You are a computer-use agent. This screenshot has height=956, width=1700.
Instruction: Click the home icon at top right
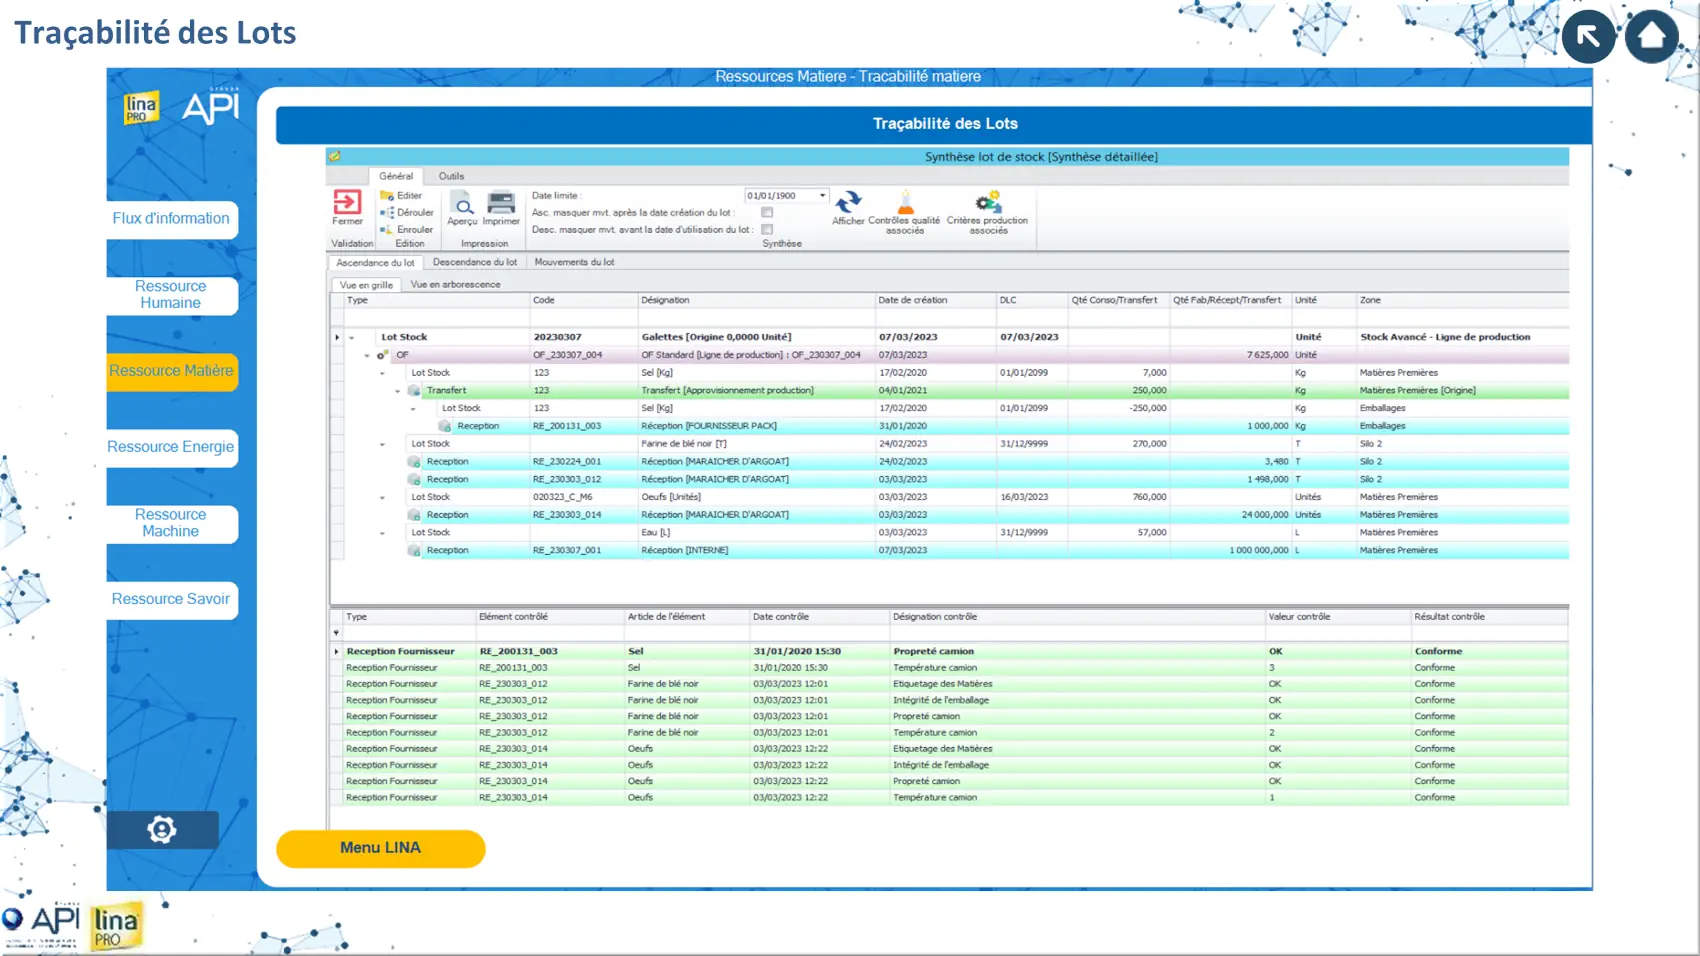click(1651, 37)
